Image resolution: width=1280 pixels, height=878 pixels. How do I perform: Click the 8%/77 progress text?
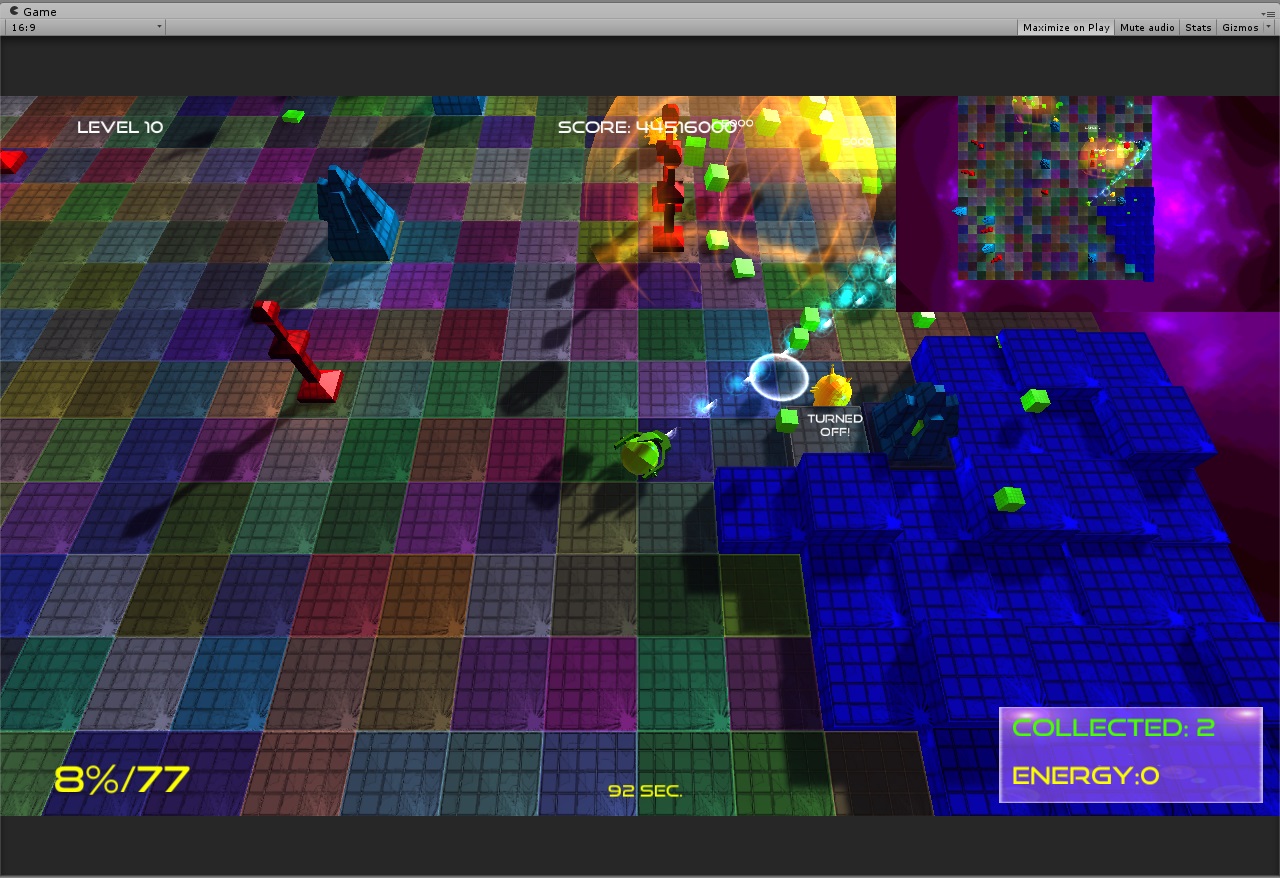tap(122, 779)
